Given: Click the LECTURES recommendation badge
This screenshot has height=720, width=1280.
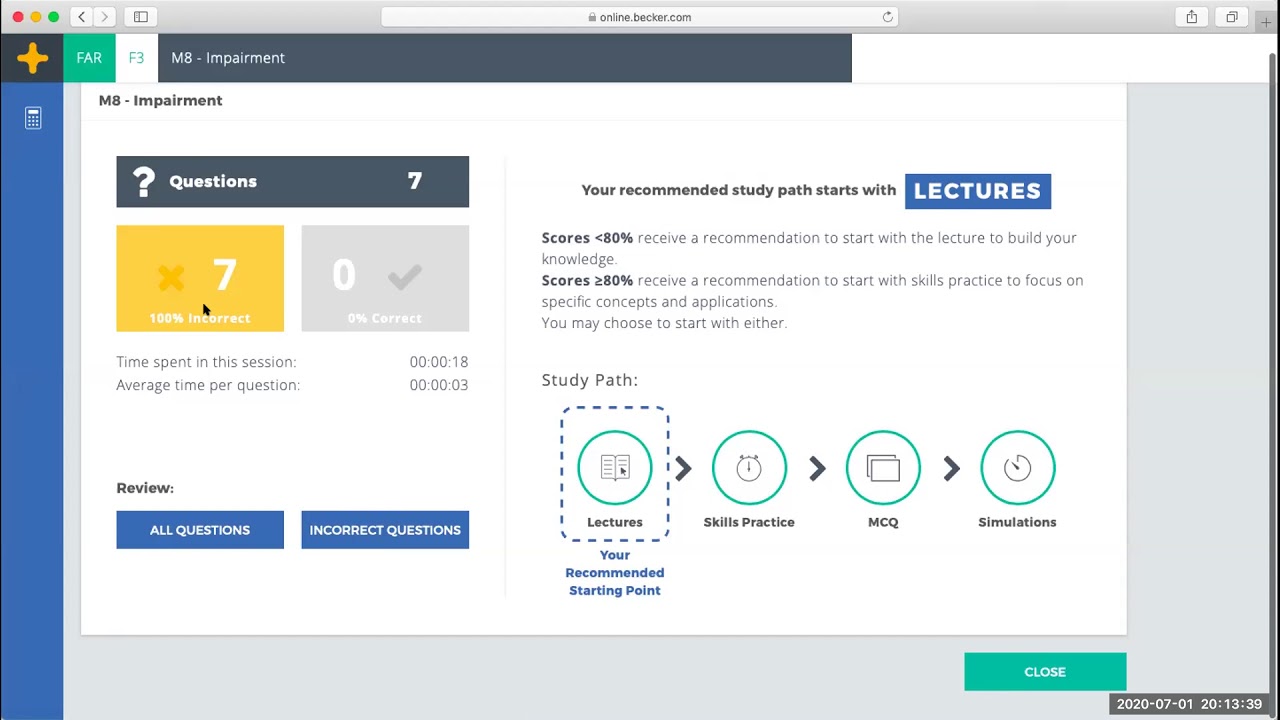Looking at the screenshot, I should [978, 191].
